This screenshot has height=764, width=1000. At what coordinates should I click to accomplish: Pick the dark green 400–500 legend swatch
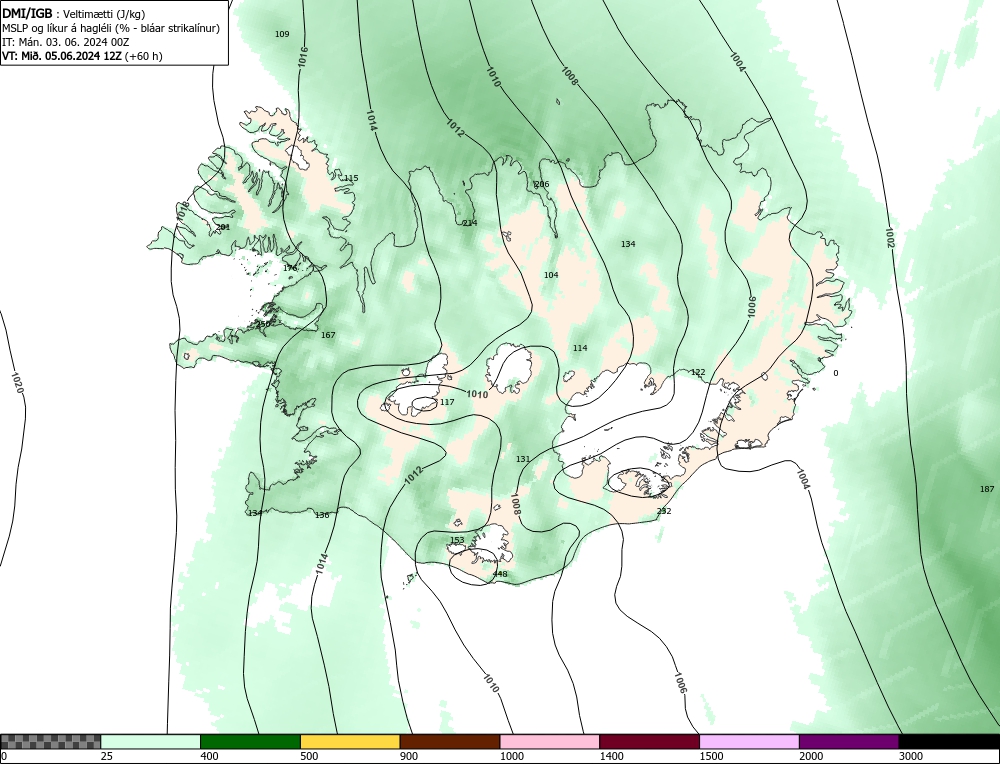pos(250,741)
